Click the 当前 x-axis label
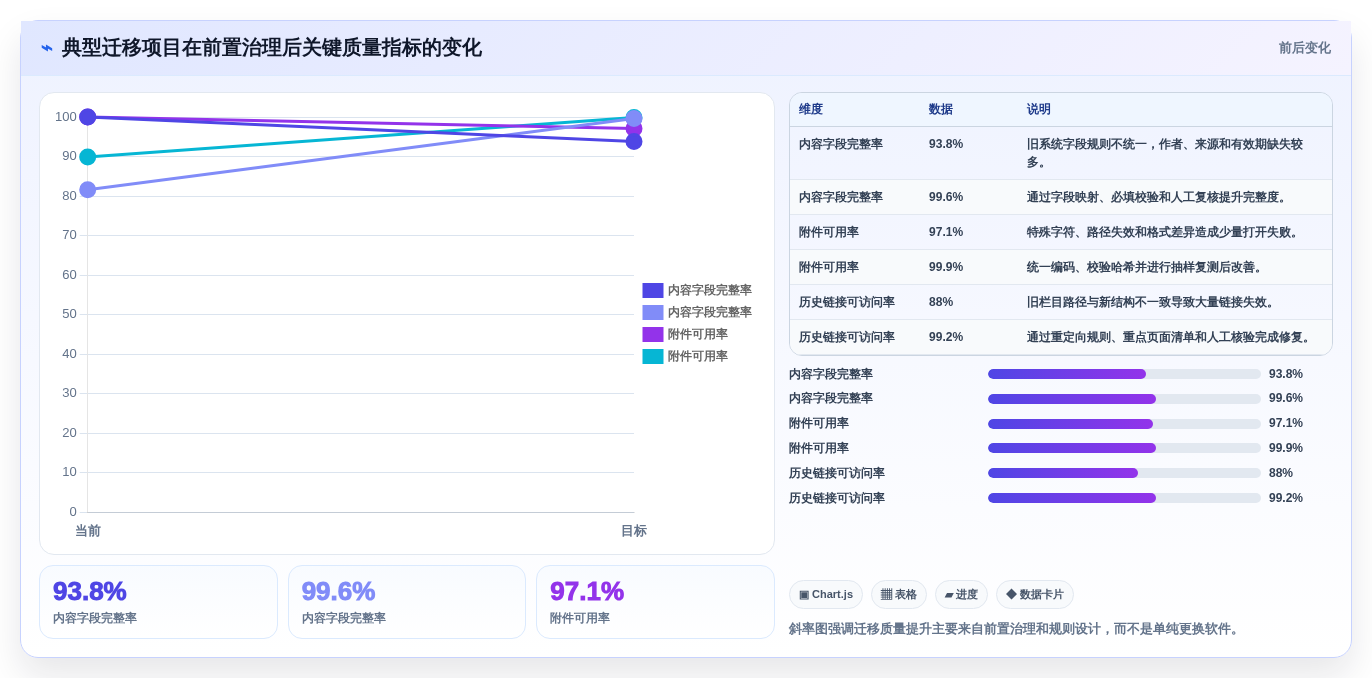This screenshot has height=678, width=1372. point(88,531)
